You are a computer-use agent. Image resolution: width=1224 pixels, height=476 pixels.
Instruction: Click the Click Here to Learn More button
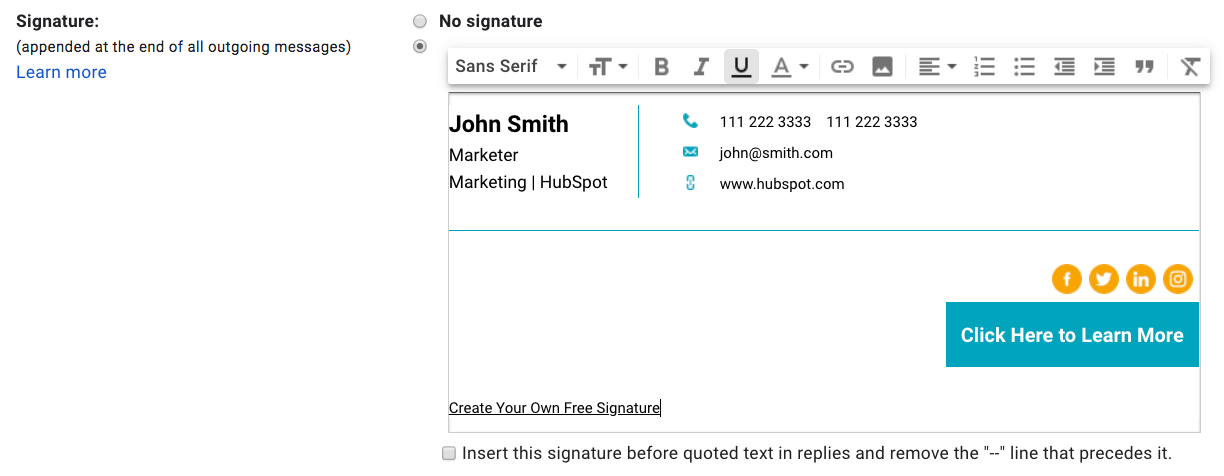[1072, 335]
